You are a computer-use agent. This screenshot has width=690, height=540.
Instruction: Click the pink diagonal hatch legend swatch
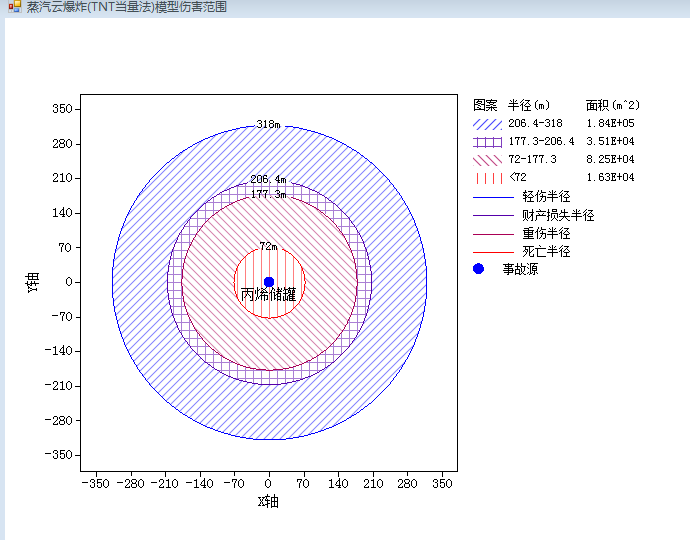tap(487, 160)
